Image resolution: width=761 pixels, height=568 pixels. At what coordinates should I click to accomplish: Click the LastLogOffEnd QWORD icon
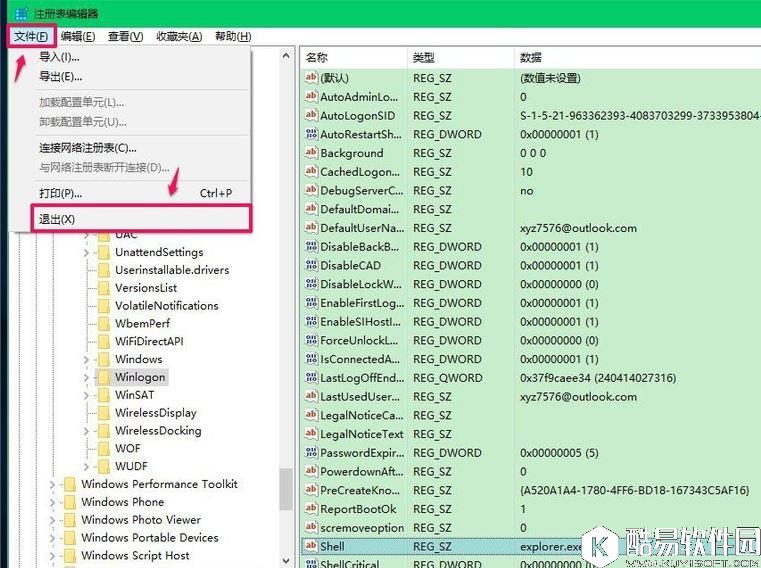pos(311,378)
